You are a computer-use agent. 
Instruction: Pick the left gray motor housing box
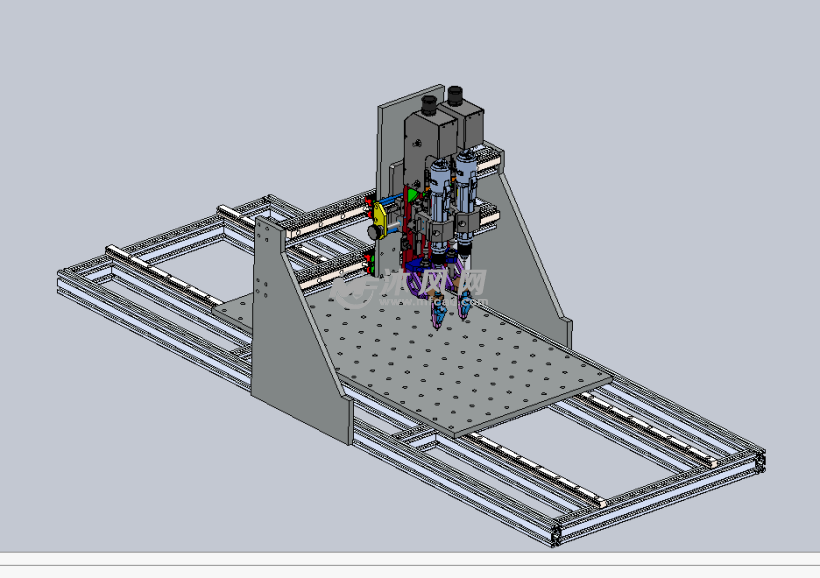429,142
